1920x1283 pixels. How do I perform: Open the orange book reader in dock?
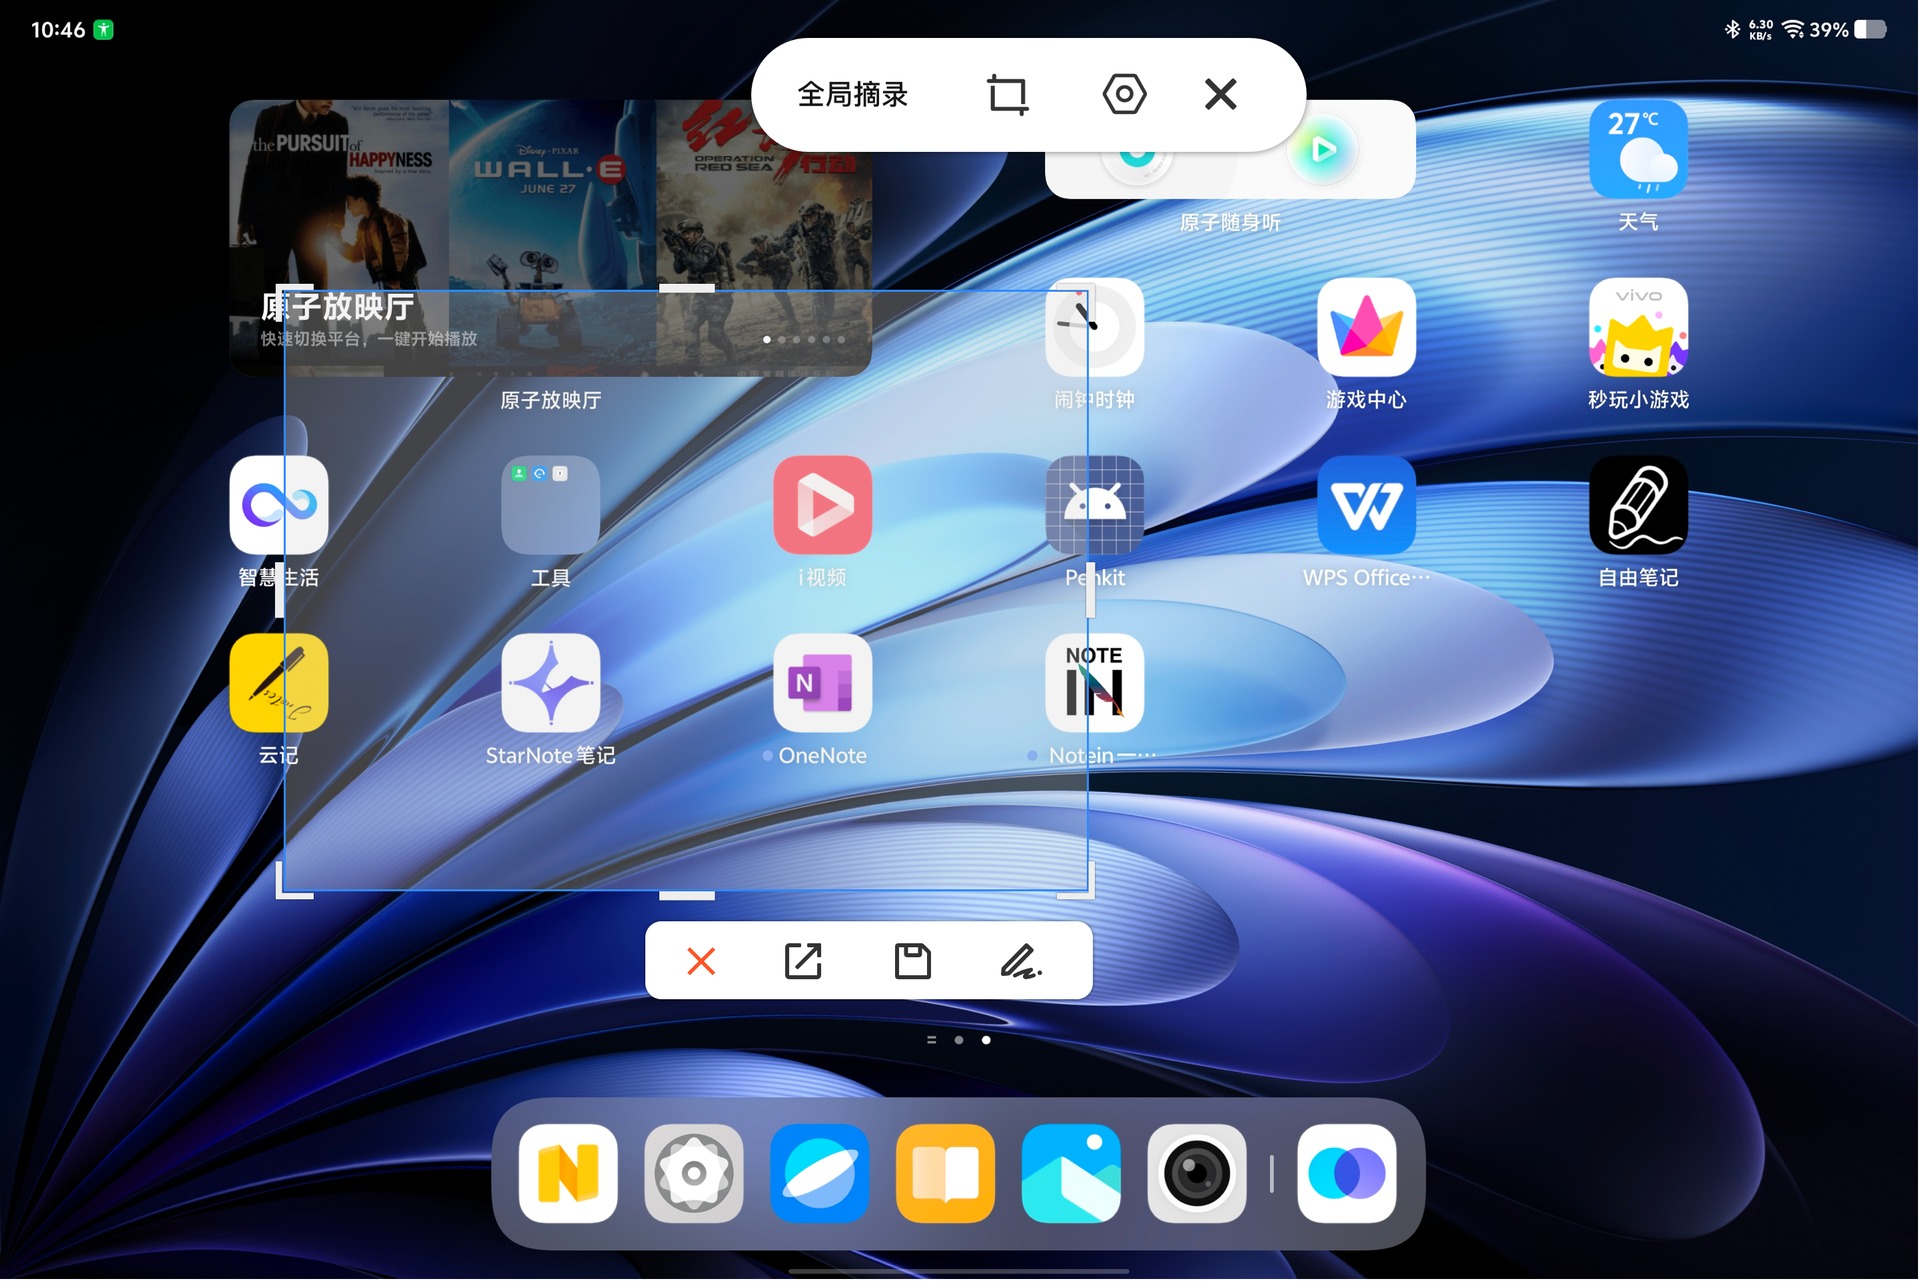945,1173
